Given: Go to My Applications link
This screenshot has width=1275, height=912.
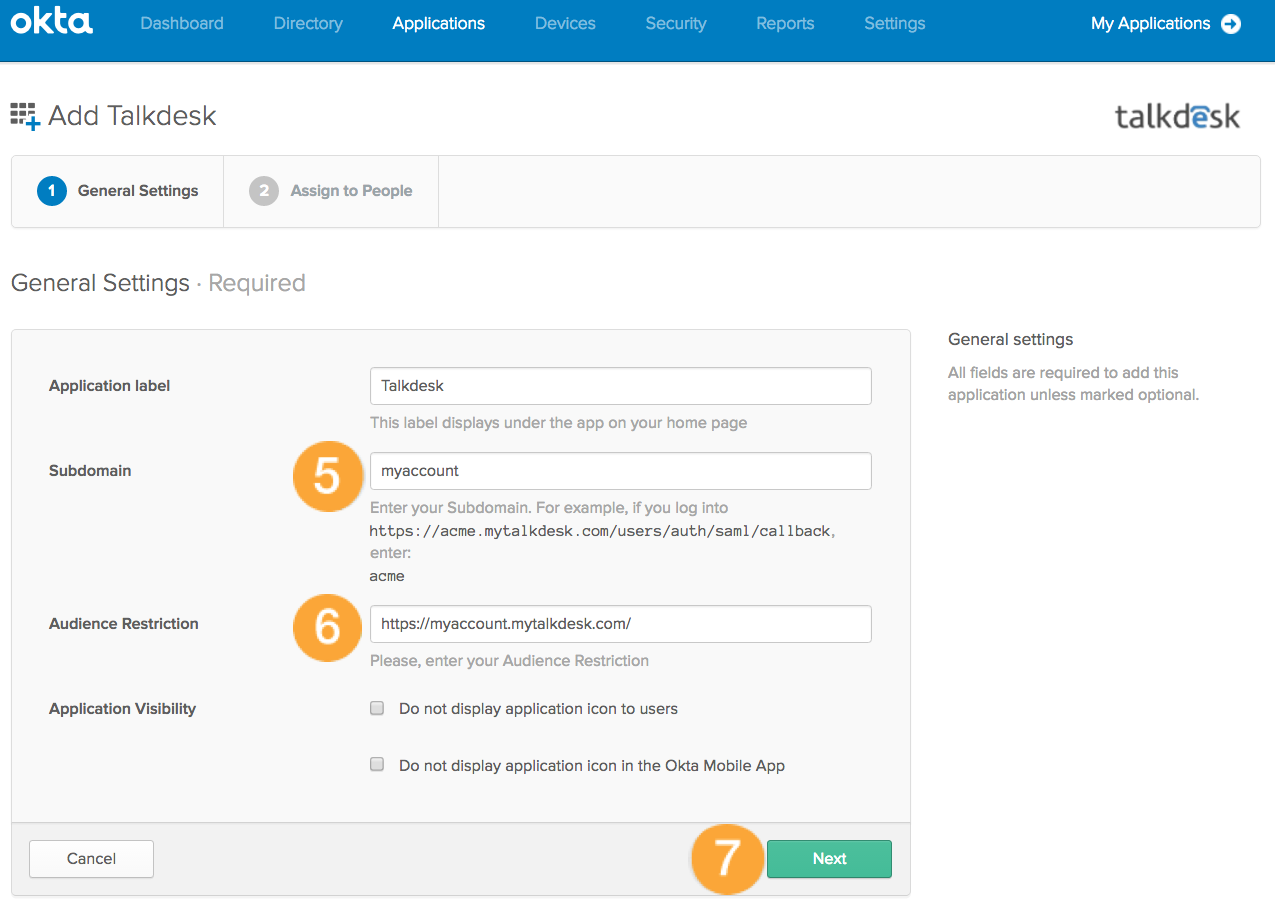Looking at the screenshot, I should [1150, 23].
